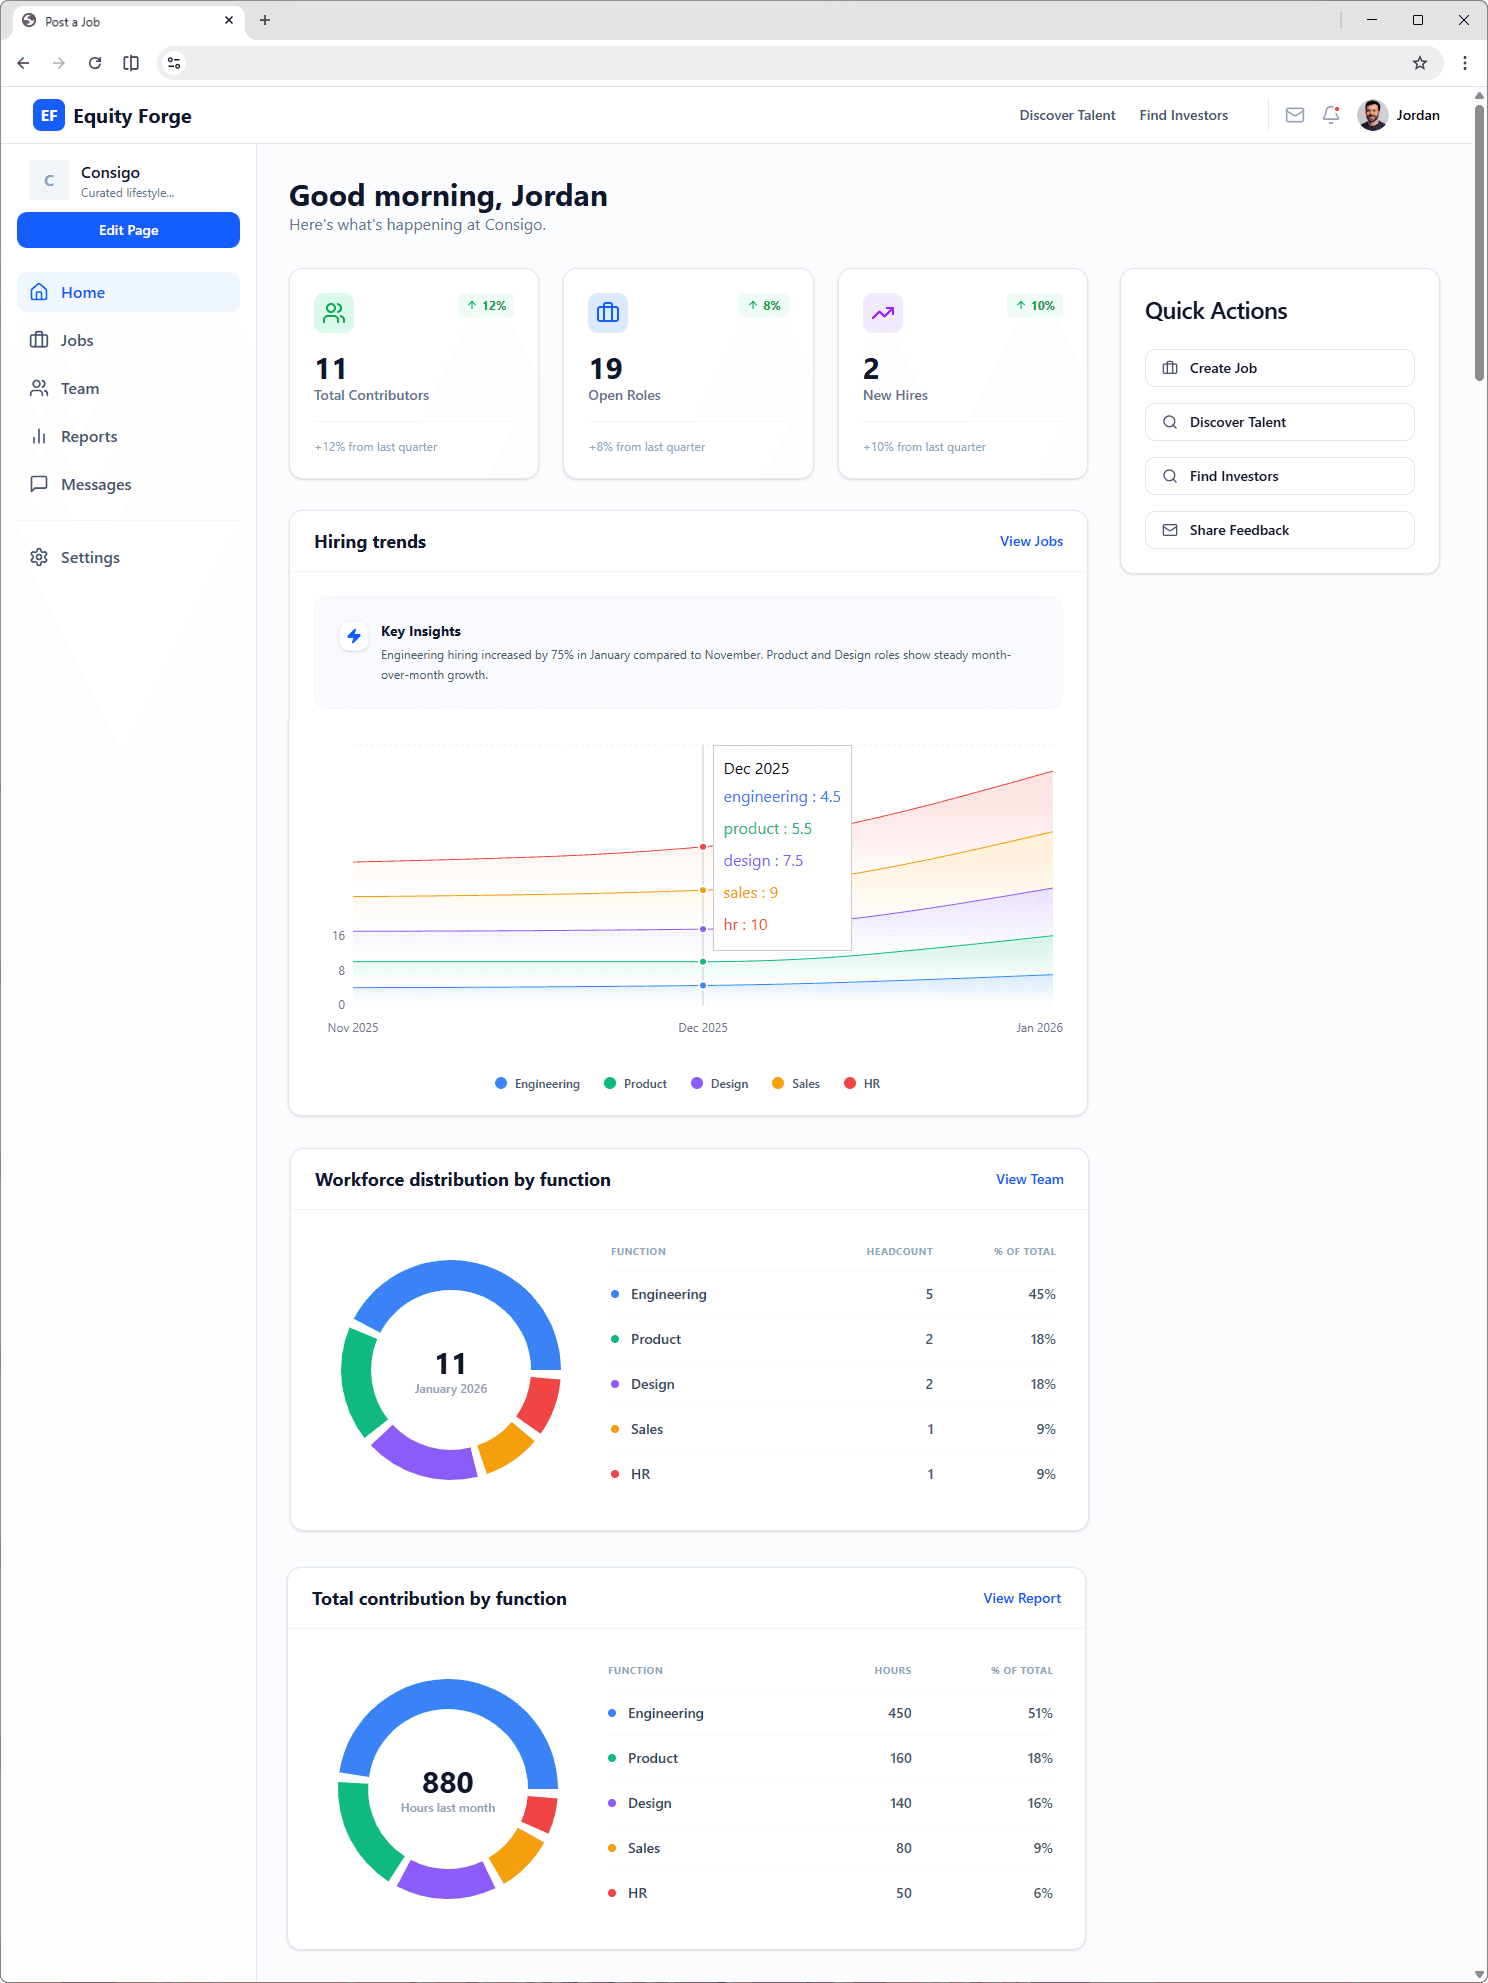Open Jobs in sidebar
This screenshot has height=1983, width=1488.
(x=128, y=340)
